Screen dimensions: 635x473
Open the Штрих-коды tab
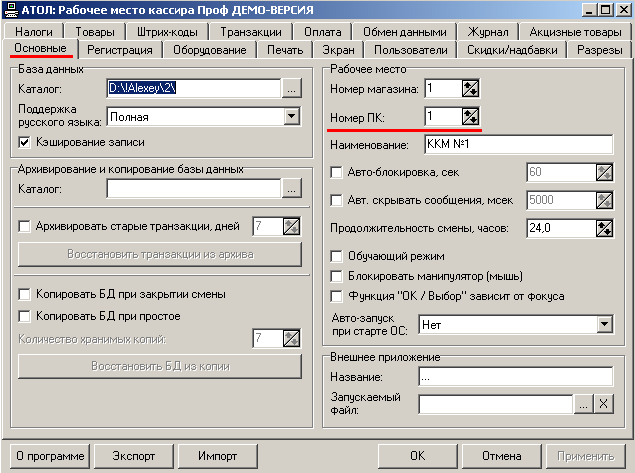(x=167, y=32)
